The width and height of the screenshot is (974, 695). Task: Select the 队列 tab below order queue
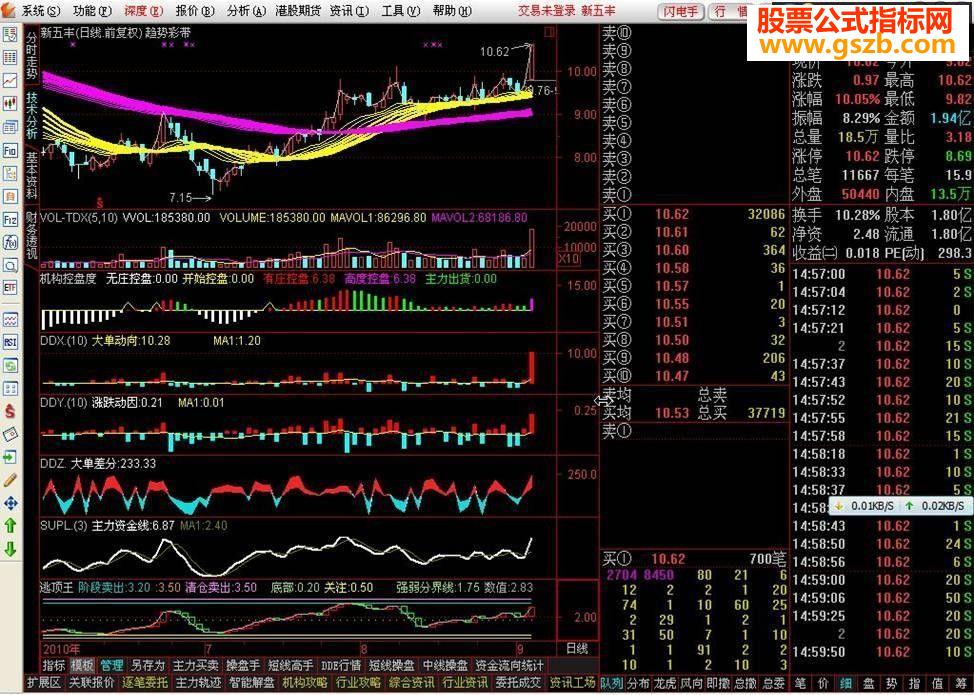pos(612,683)
